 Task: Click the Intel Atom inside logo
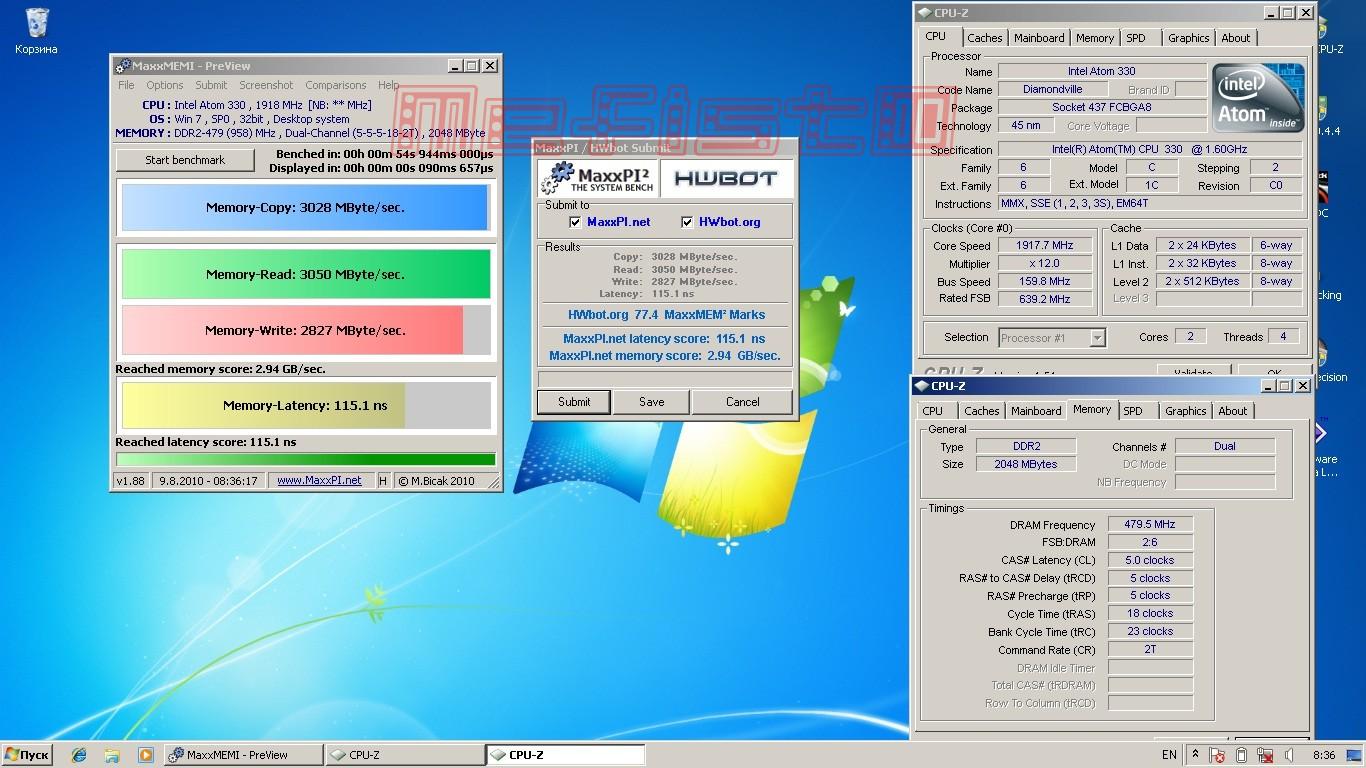(1259, 97)
